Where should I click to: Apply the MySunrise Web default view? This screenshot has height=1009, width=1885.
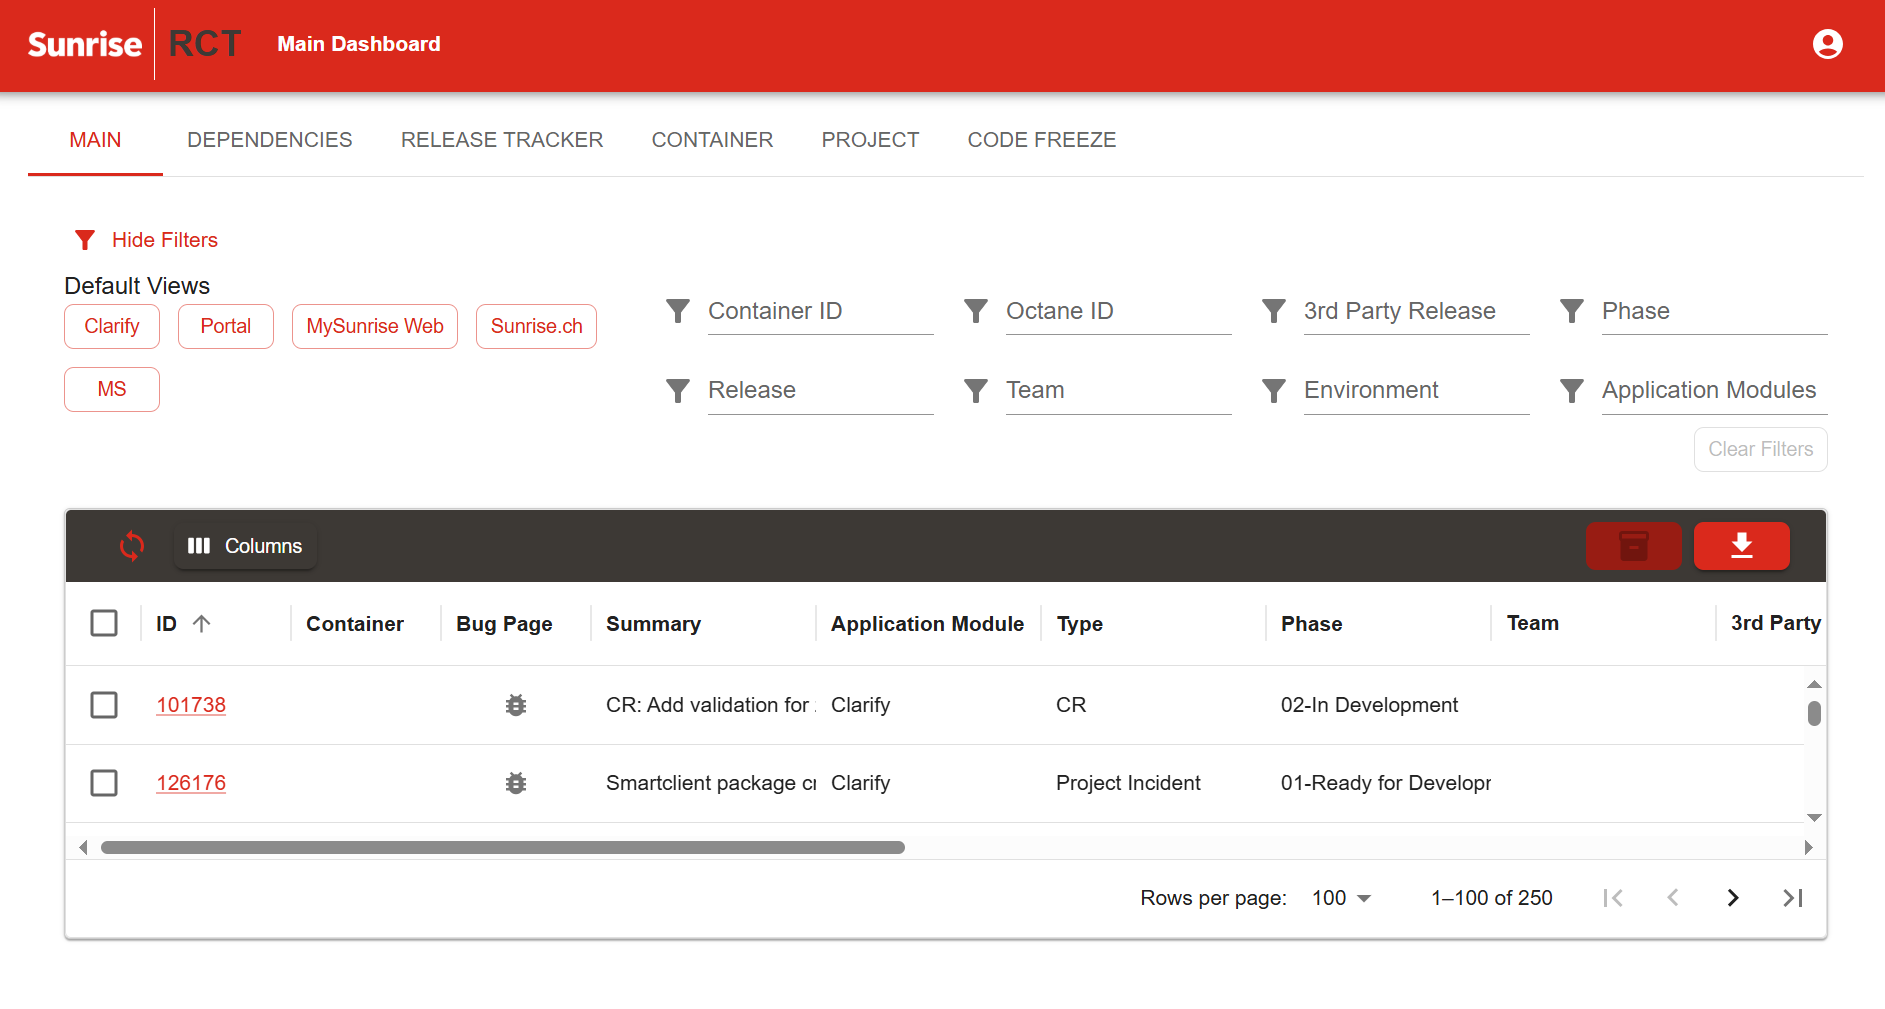point(375,326)
